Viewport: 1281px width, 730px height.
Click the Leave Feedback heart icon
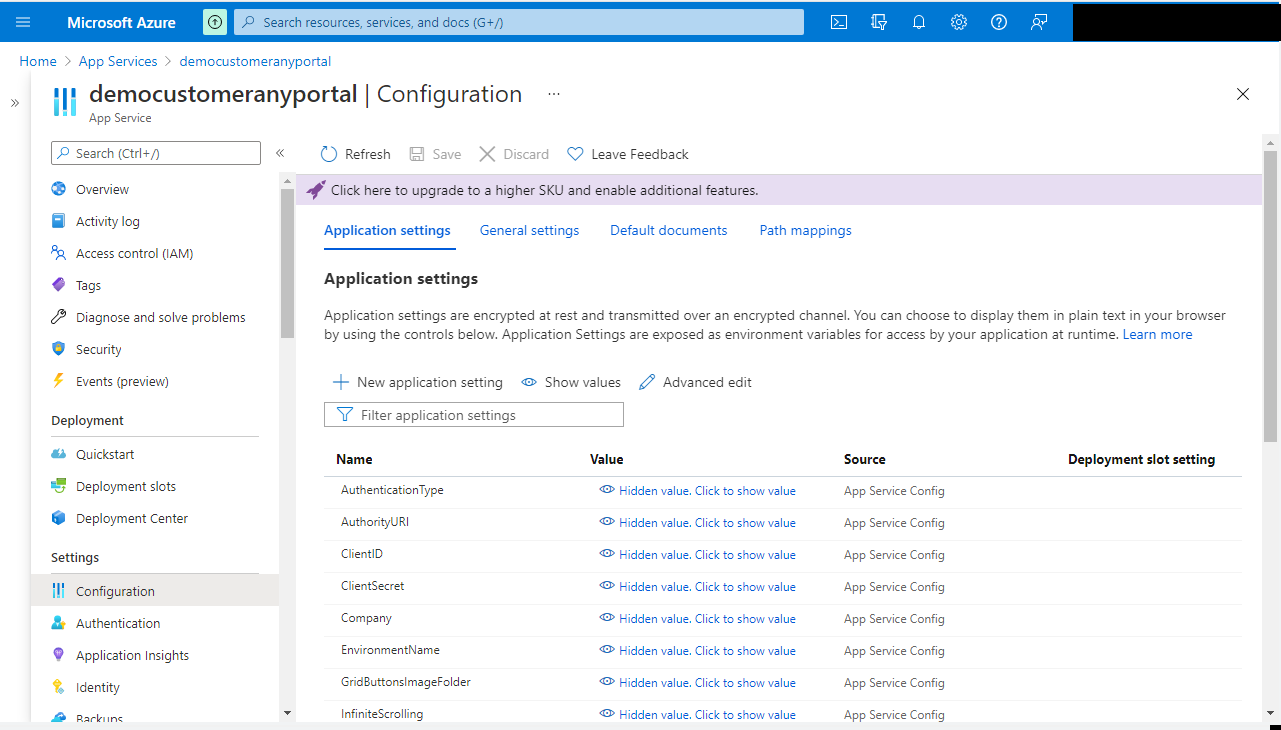point(575,154)
